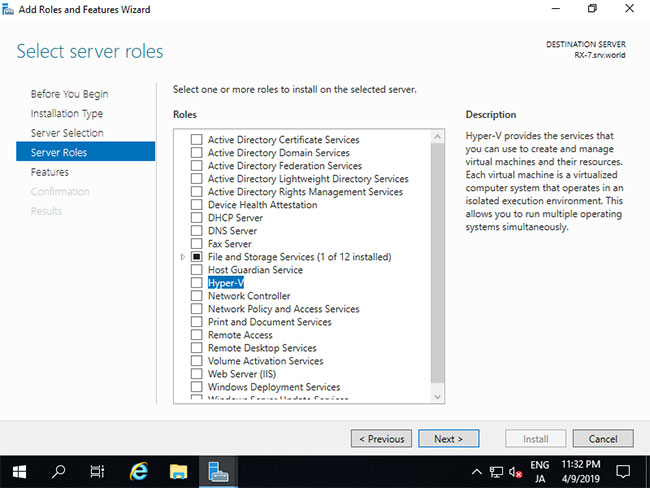Image resolution: width=650 pixels, height=488 pixels.
Task: Click the wizard title bar icon
Action: [7, 9]
